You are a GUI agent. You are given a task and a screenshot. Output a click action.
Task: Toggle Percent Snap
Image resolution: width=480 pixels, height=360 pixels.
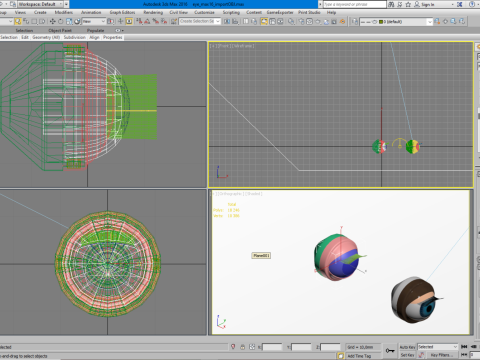coord(155,21)
